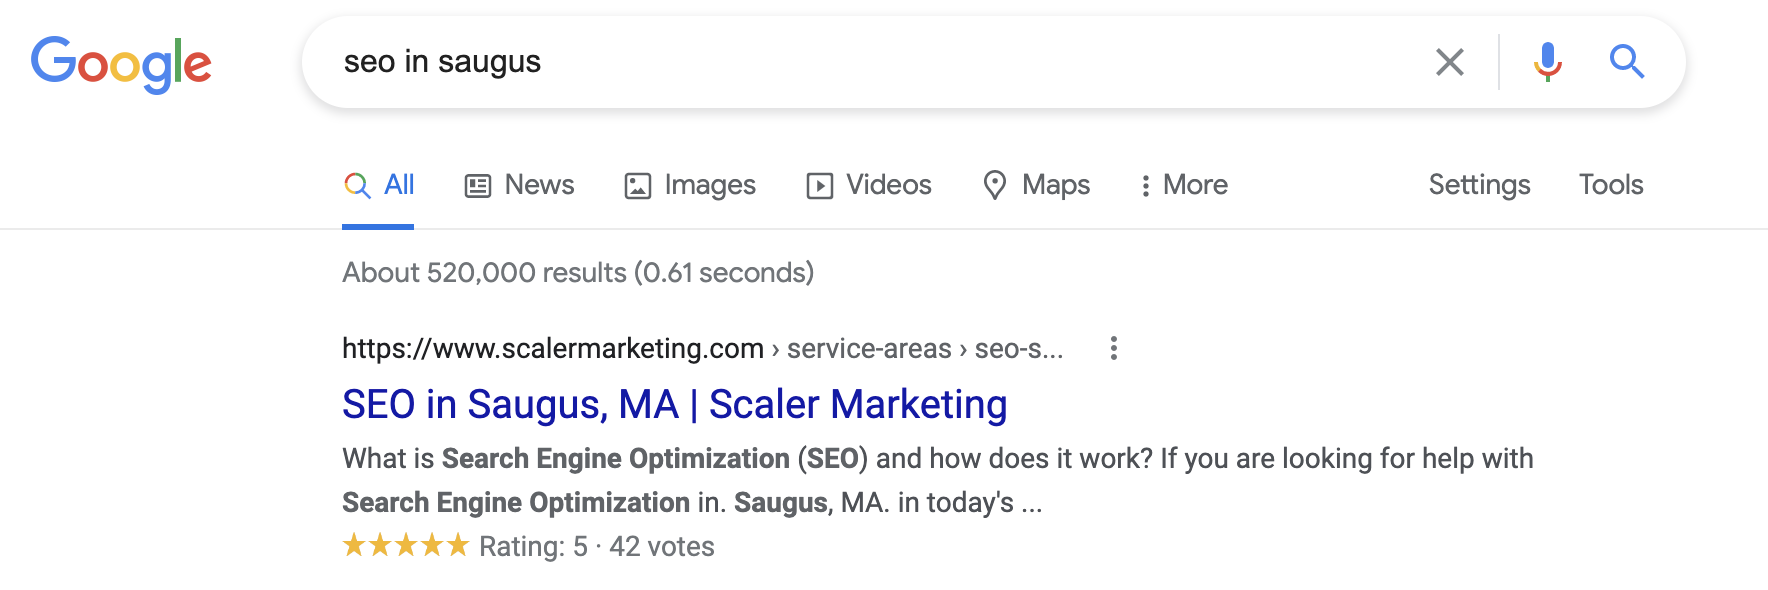Click the Videos tab play icon
Viewport: 1768px width, 590px height.
click(818, 184)
